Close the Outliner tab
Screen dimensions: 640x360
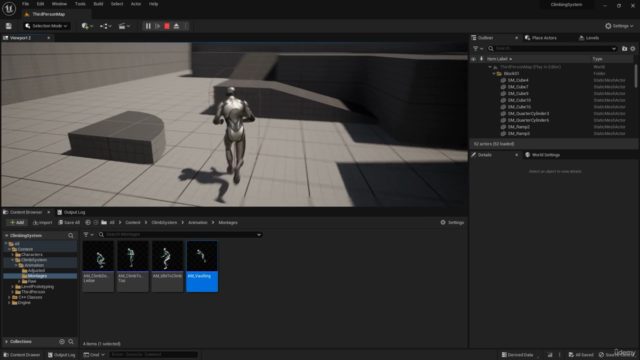point(516,38)
